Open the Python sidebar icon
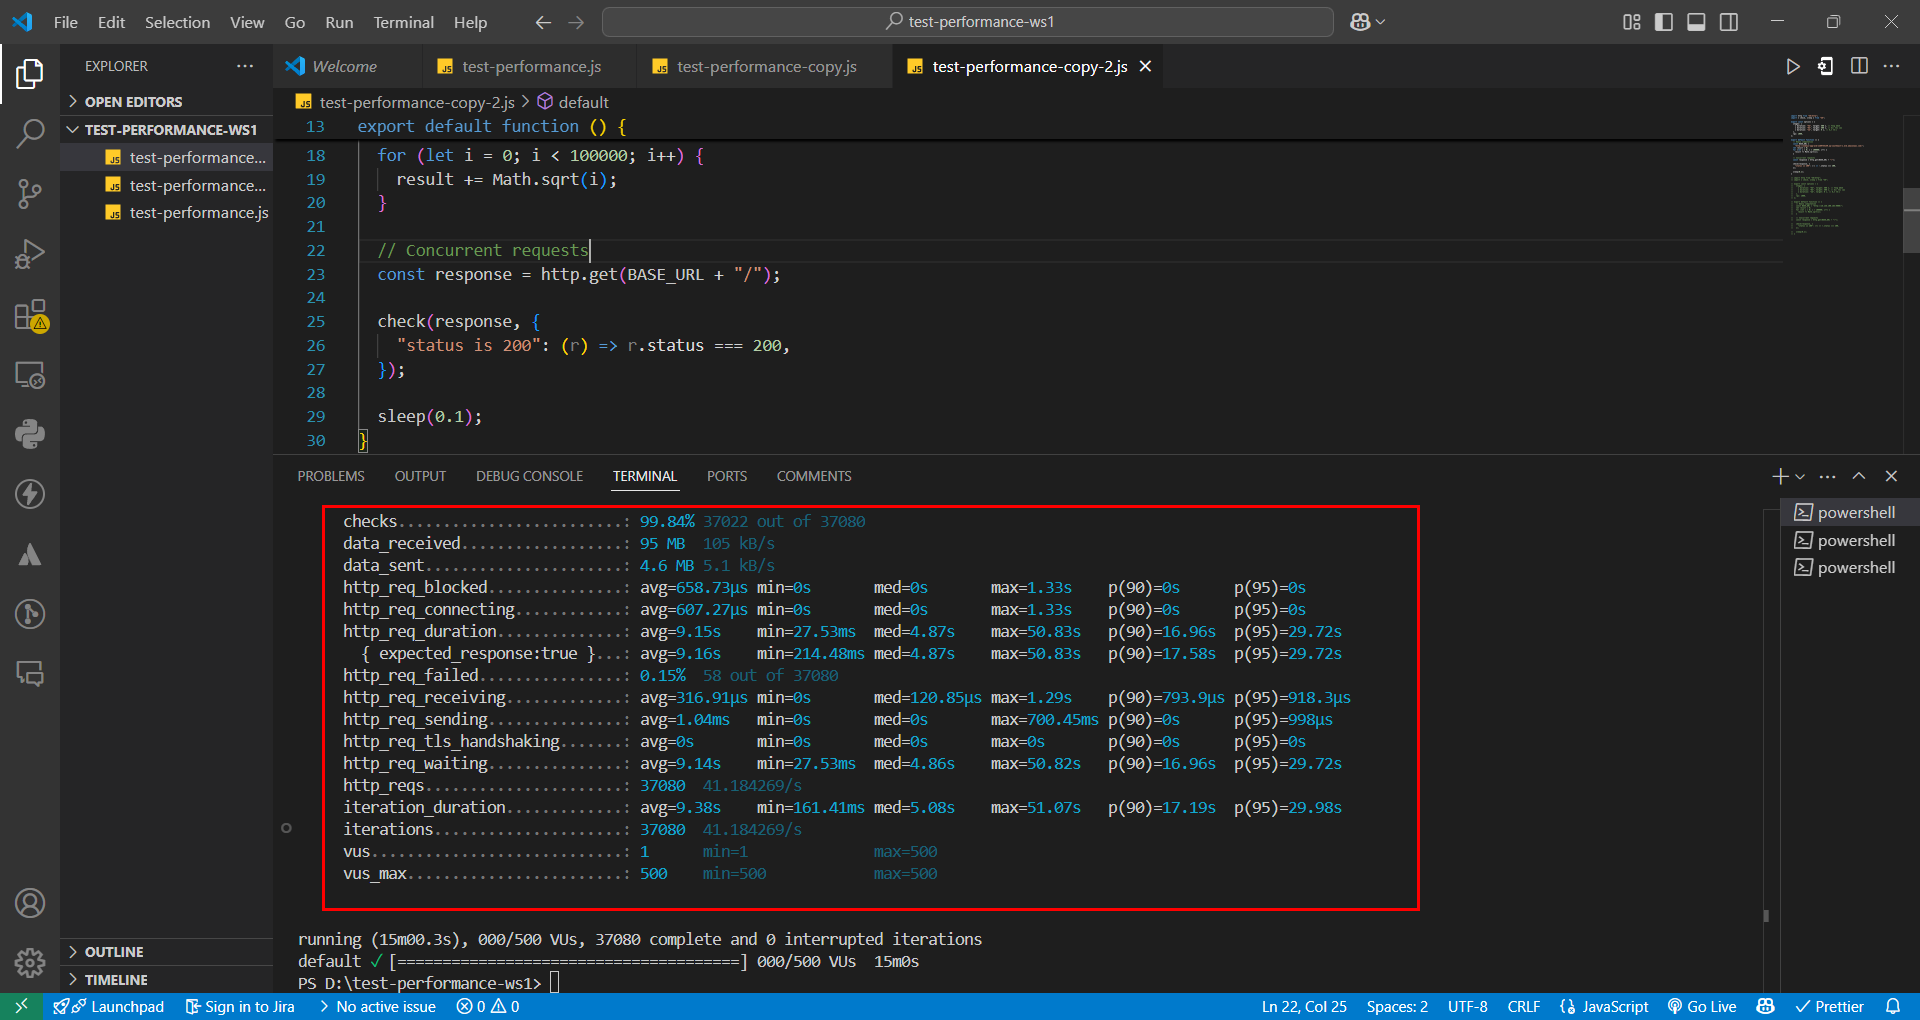1920x1020 pixels. 30,434
